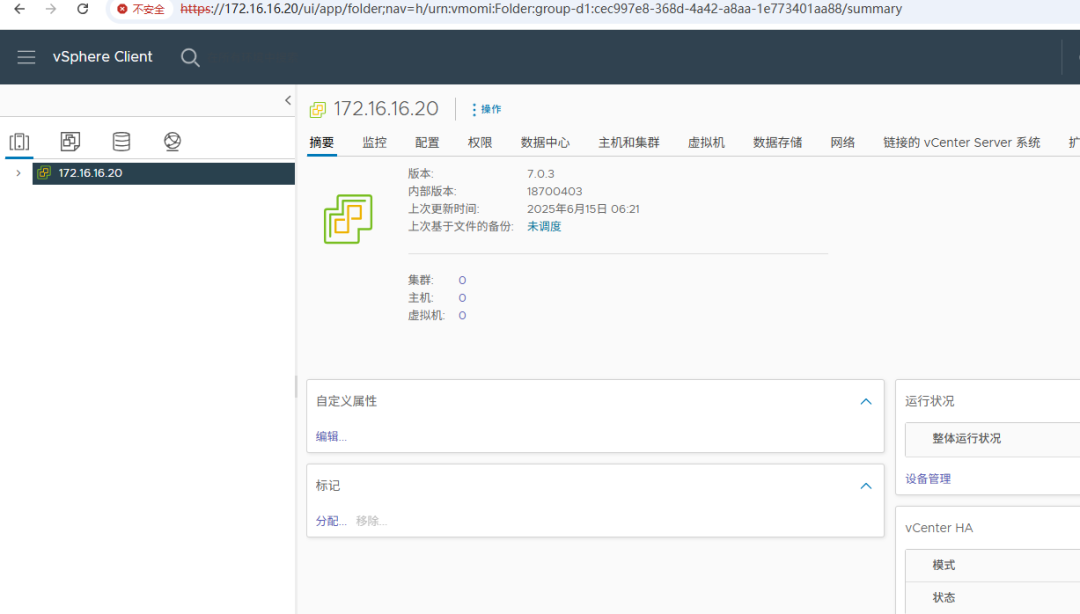Click the 未调度 backup schedule link

[x=544, y=227]
